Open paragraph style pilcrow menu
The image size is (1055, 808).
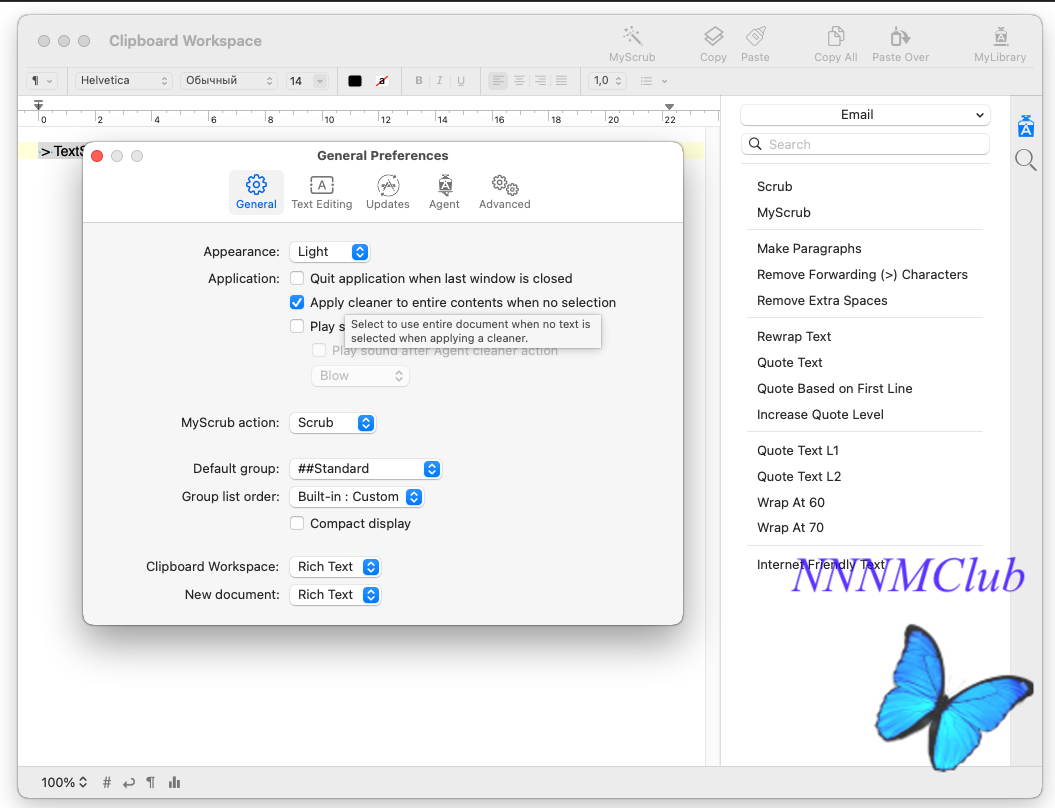[x=42, y=81]
